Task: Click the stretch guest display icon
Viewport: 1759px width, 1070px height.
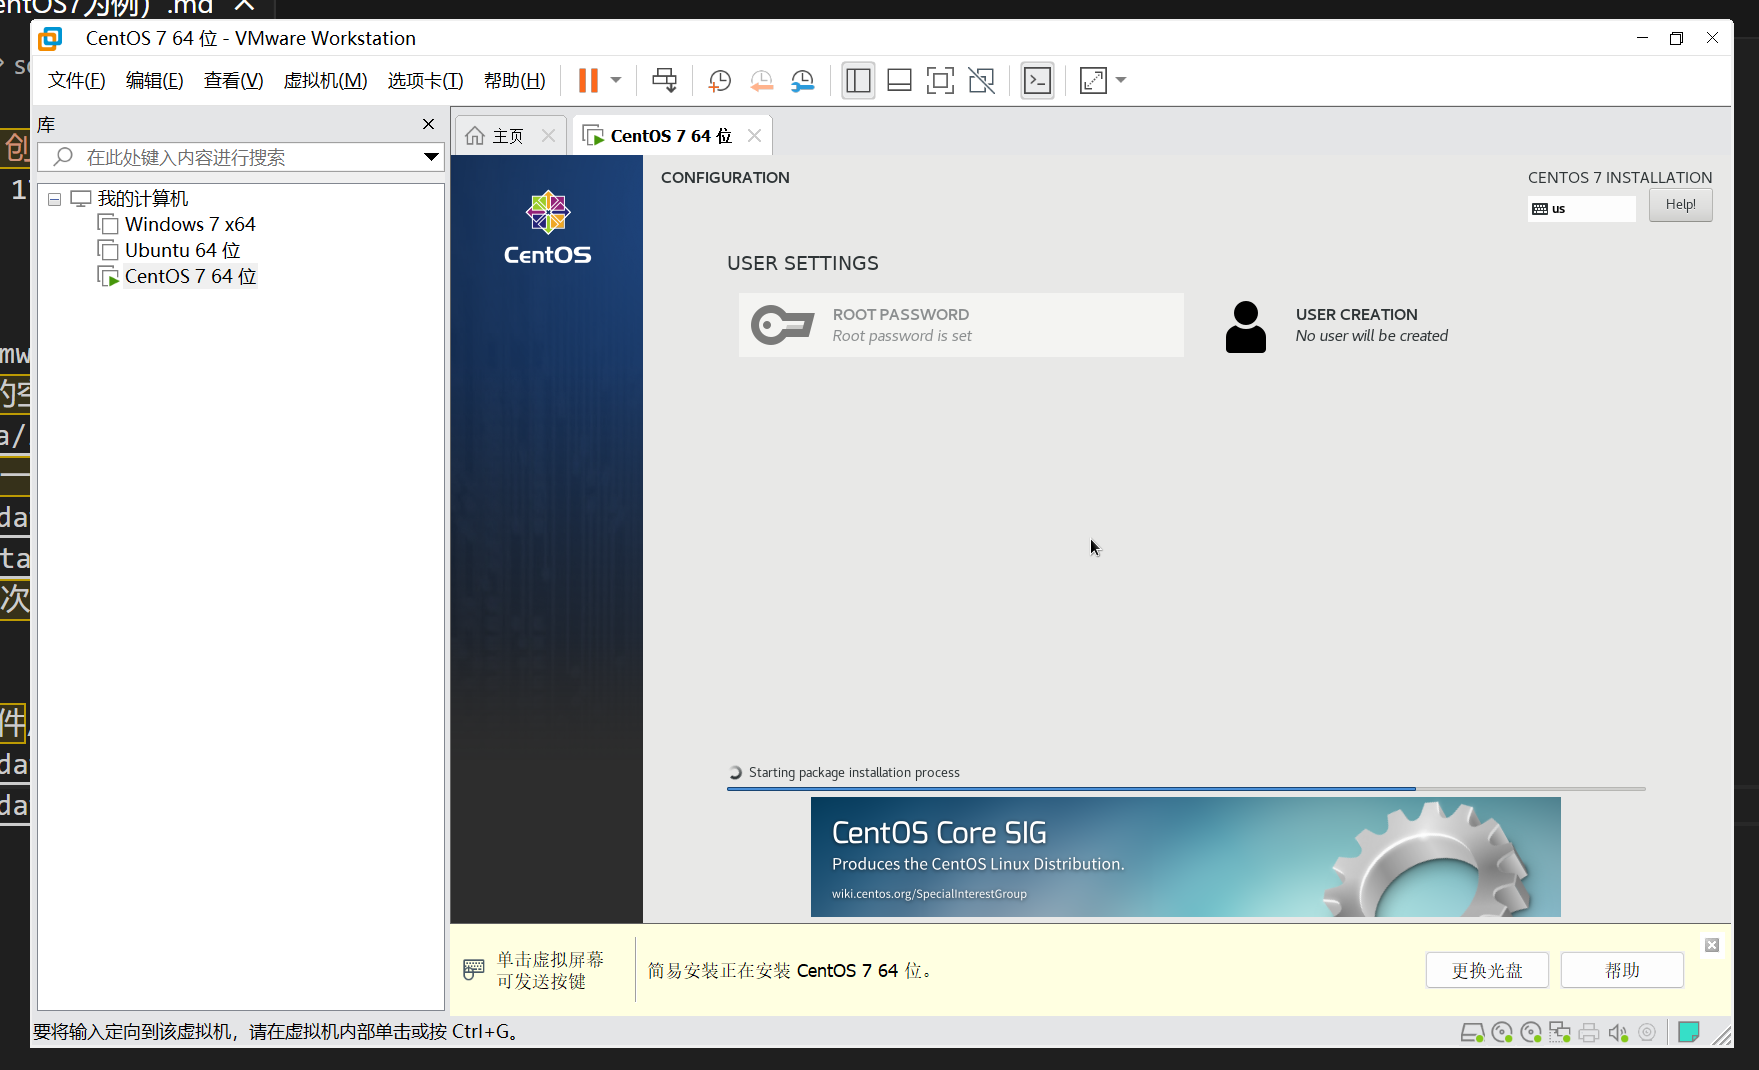Action: pyautogui.click(x=1093, y=80)
